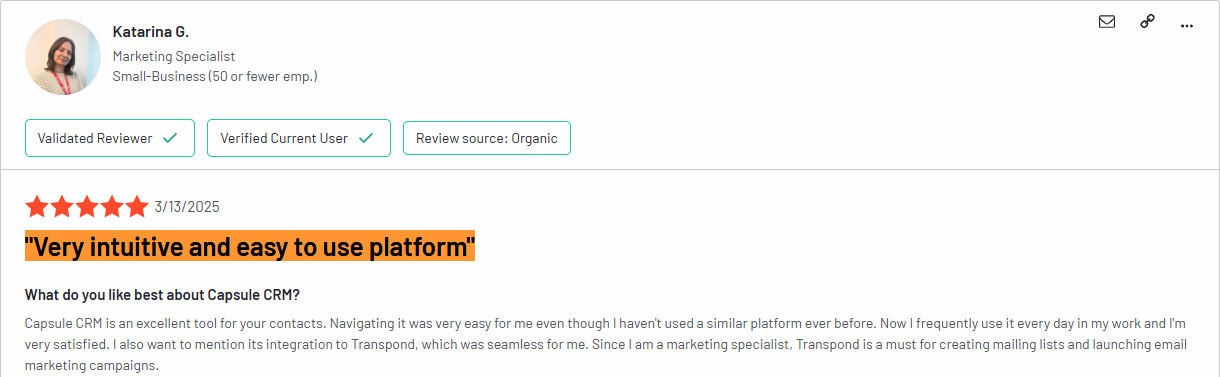This screenshot has height=377, width=1220.
Task: Click the Verified Current User badge
Action: [298, 138]
